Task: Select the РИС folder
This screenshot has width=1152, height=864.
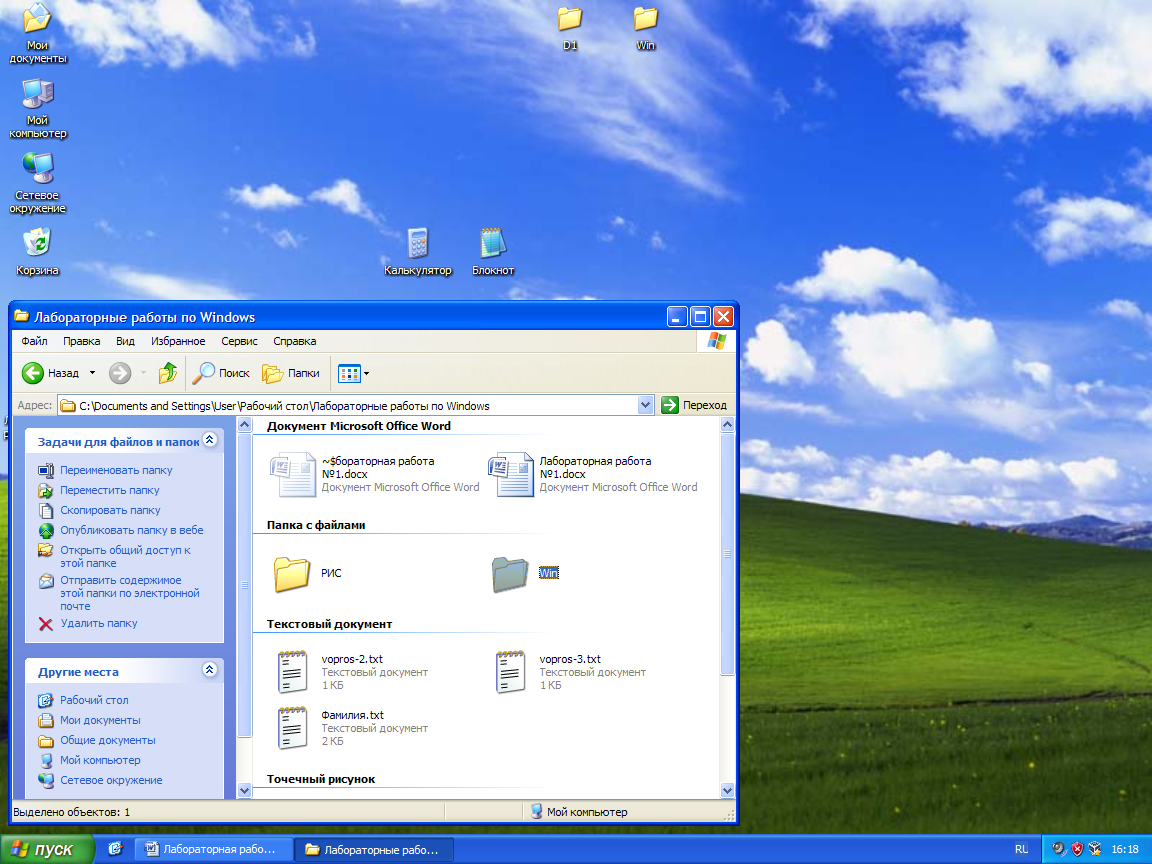Action: (307, 573)
